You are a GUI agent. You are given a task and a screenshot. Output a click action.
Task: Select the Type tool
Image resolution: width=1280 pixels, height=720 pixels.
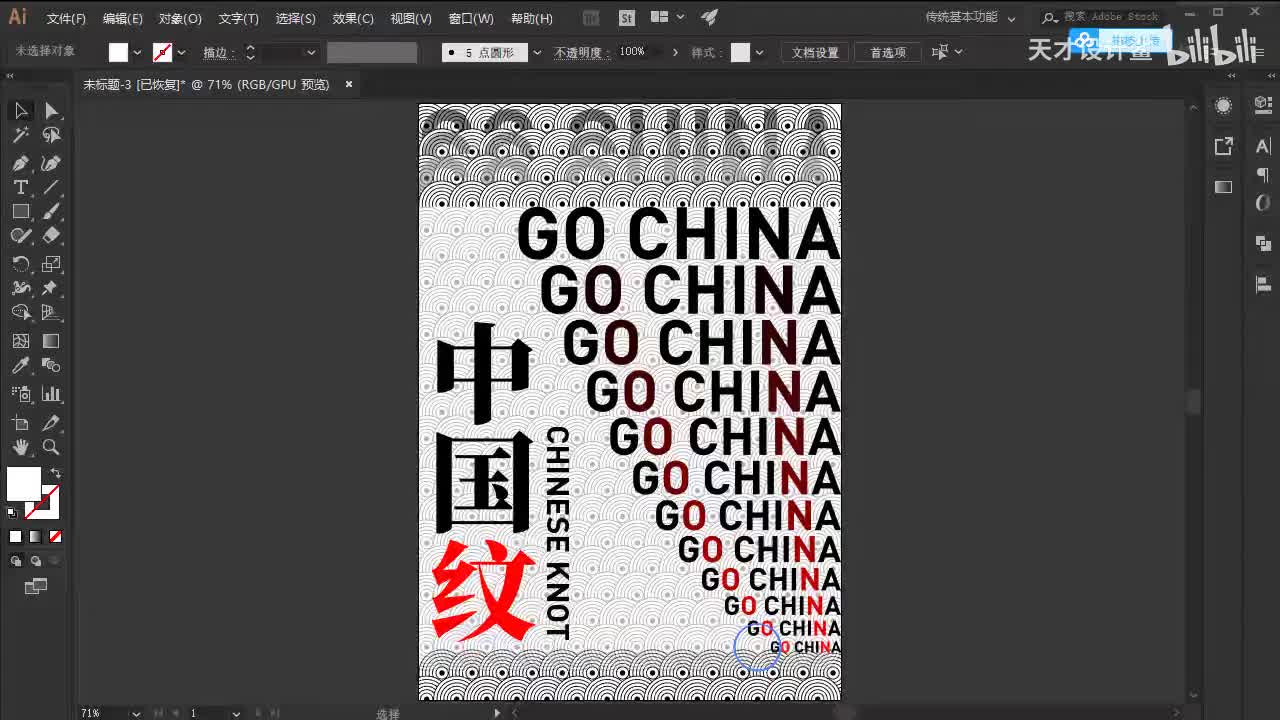[x=20, y=187]
